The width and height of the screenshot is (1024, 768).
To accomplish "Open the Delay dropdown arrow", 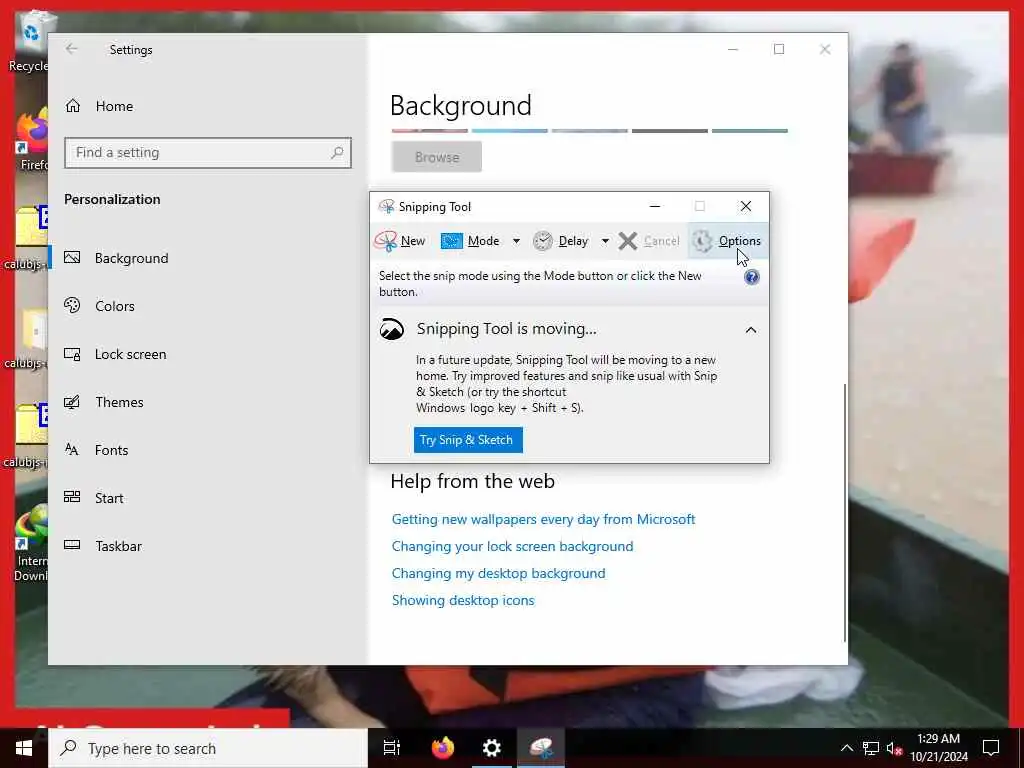I will [605, 241].
